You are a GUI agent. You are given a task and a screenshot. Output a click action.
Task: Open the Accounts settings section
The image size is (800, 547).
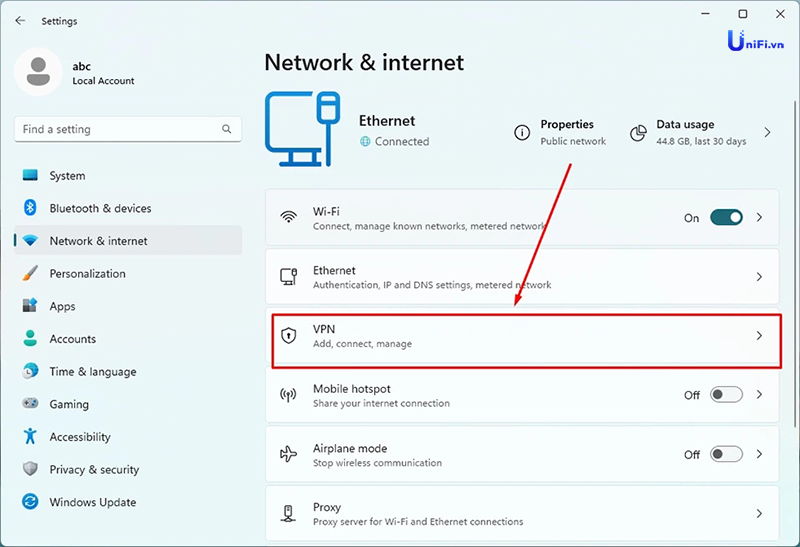pyautogui.click(x=128, y=339)
